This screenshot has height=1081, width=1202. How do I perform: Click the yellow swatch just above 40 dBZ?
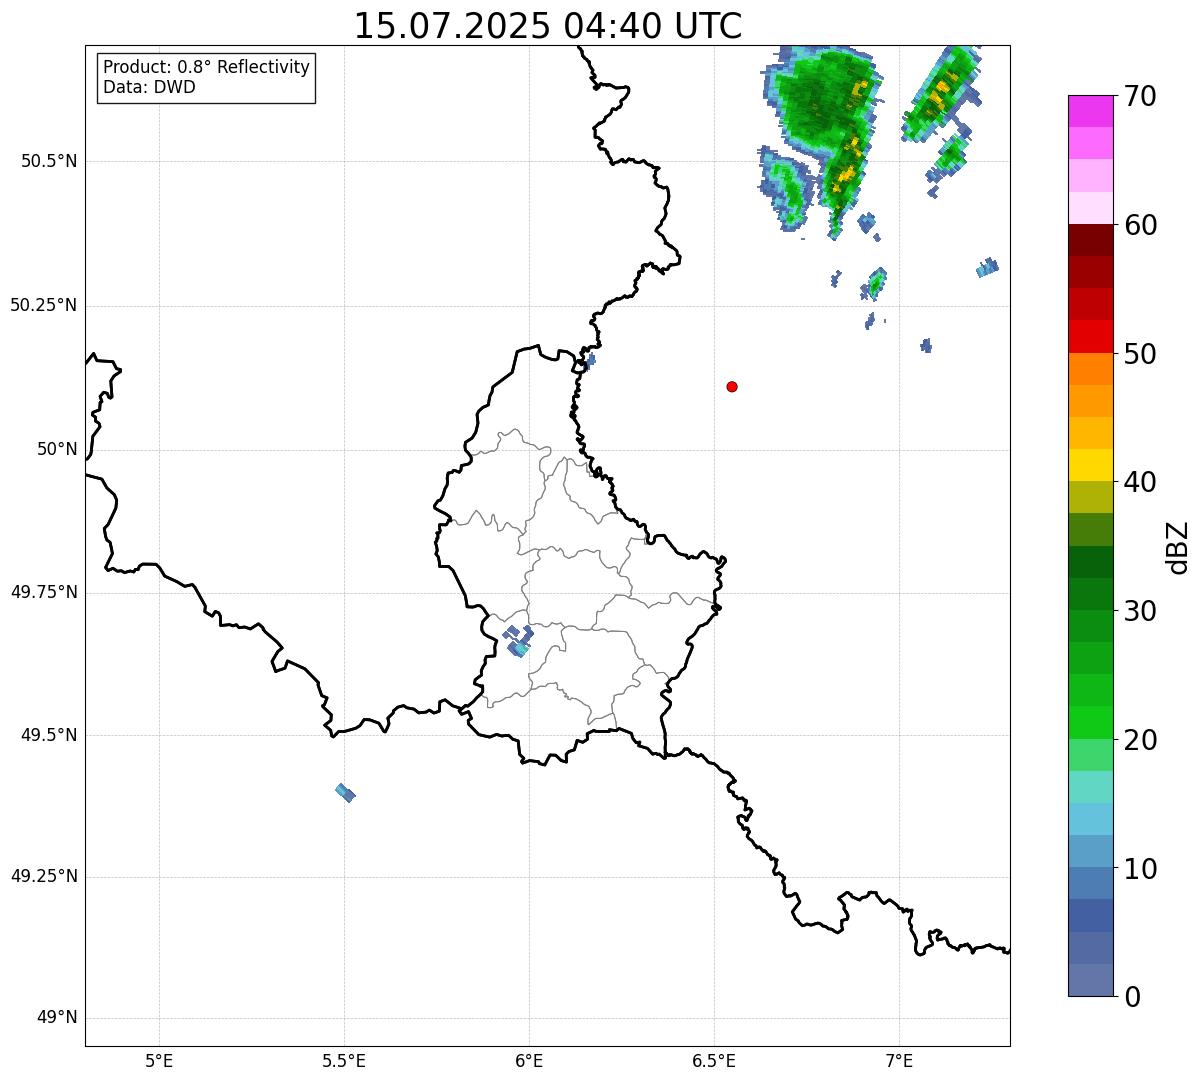(1091, 465)
